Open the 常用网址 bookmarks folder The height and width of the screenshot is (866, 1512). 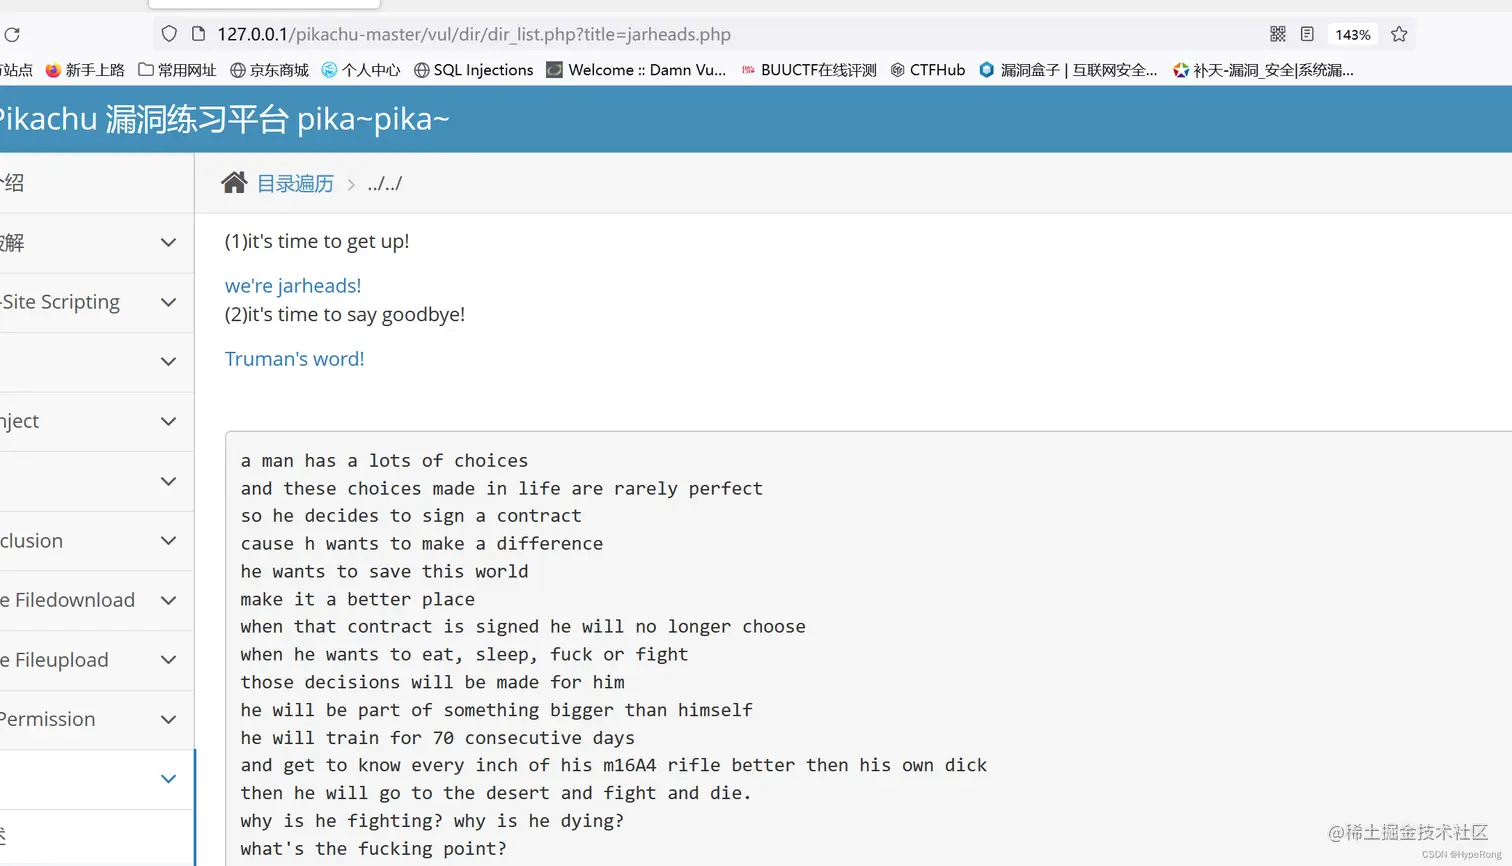(x=177, y=70)
